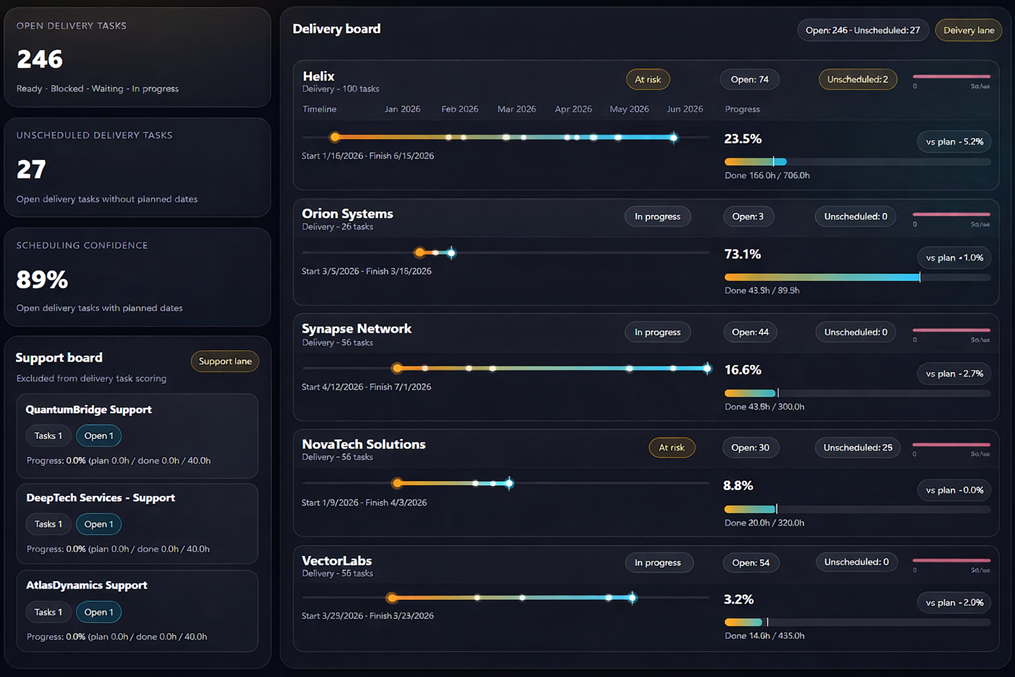This screenshot has height=677, width=1015.
Task: Click Orion Systems' In progress badge
Action: 657,216
